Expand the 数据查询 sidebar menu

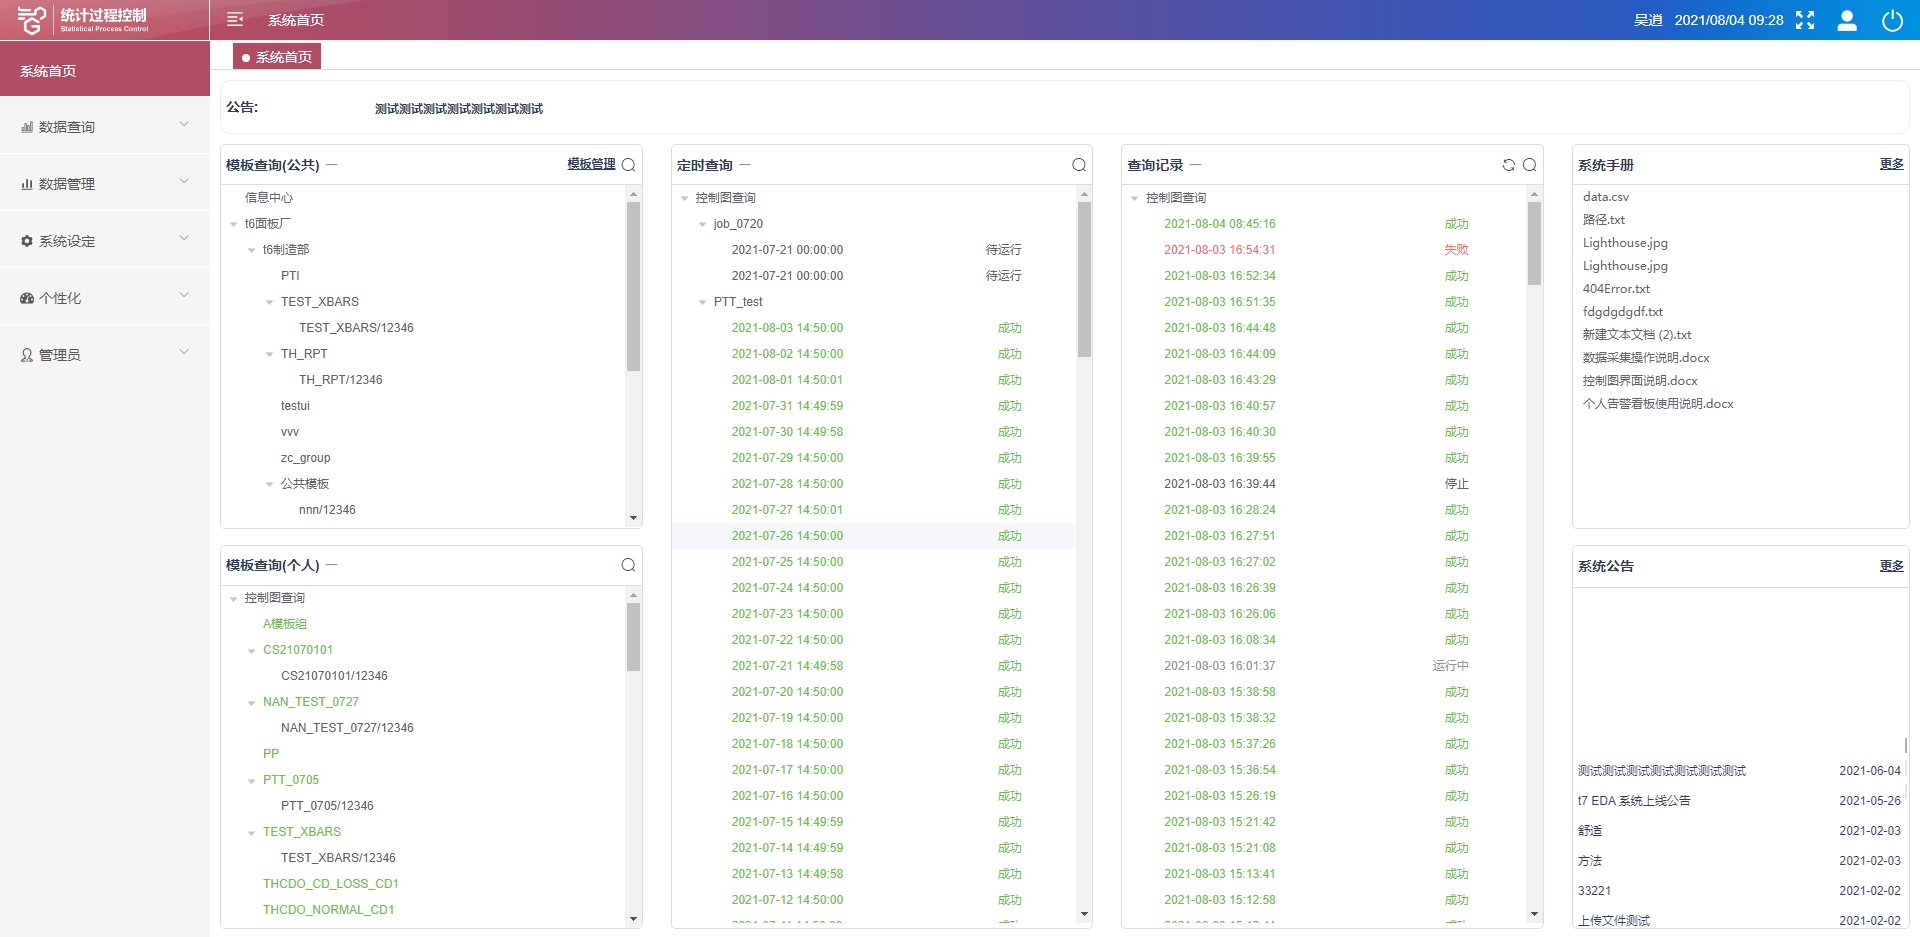(104, 127)
